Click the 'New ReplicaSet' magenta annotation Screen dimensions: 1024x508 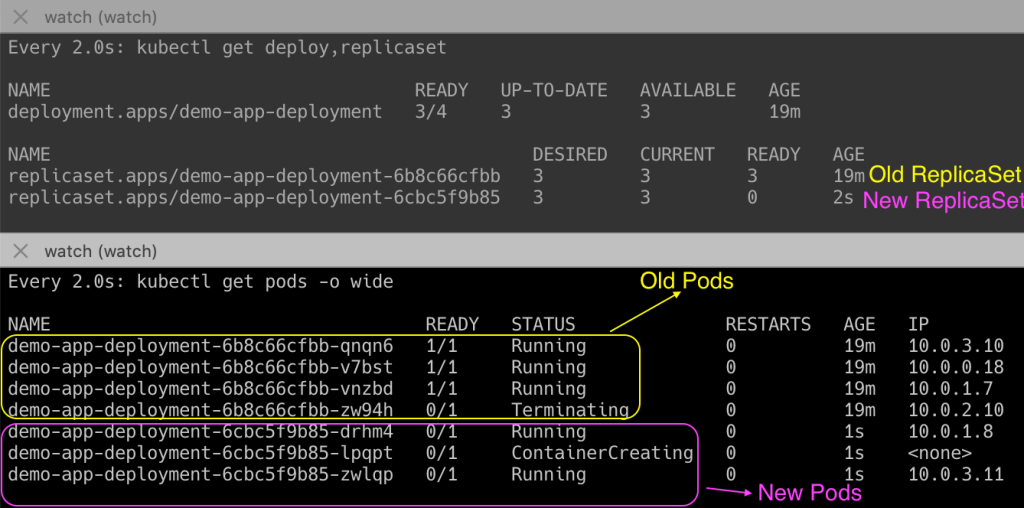[943, 200]
